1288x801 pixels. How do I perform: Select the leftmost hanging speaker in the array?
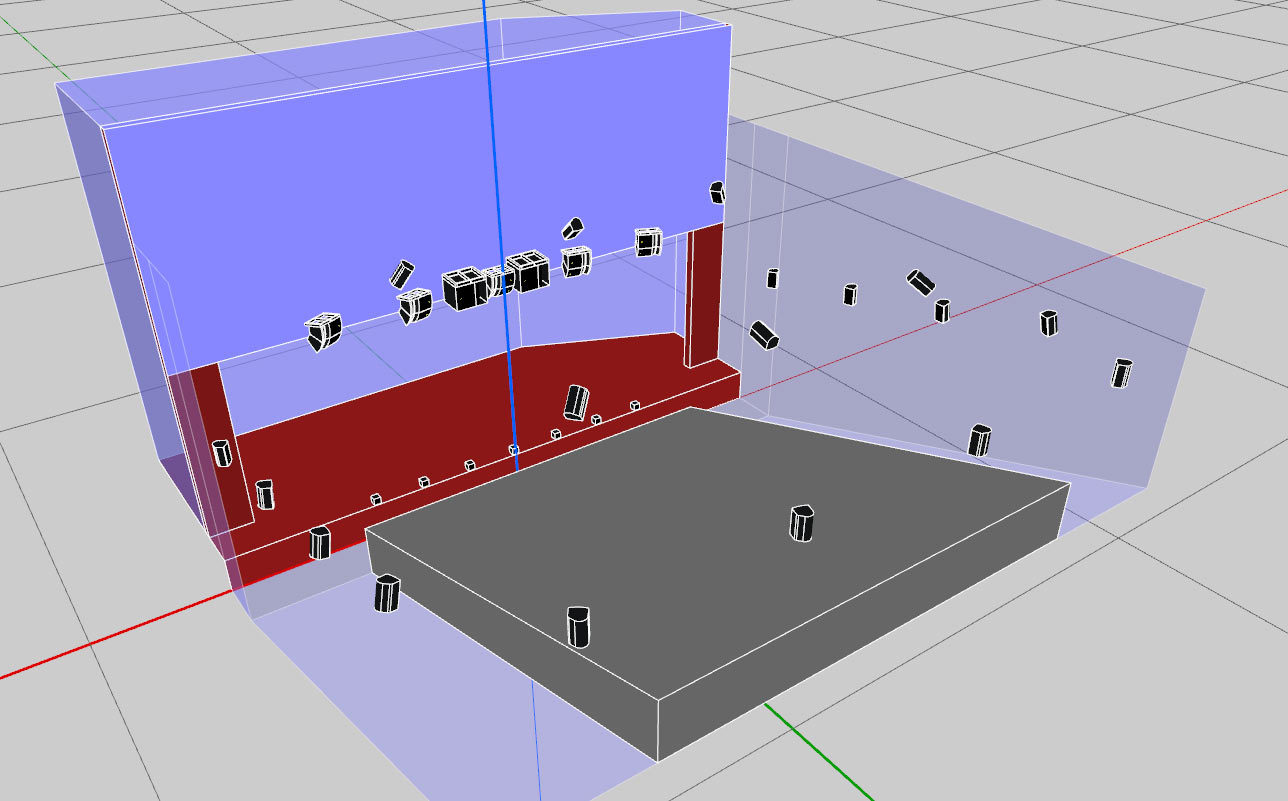coord(323,331)
